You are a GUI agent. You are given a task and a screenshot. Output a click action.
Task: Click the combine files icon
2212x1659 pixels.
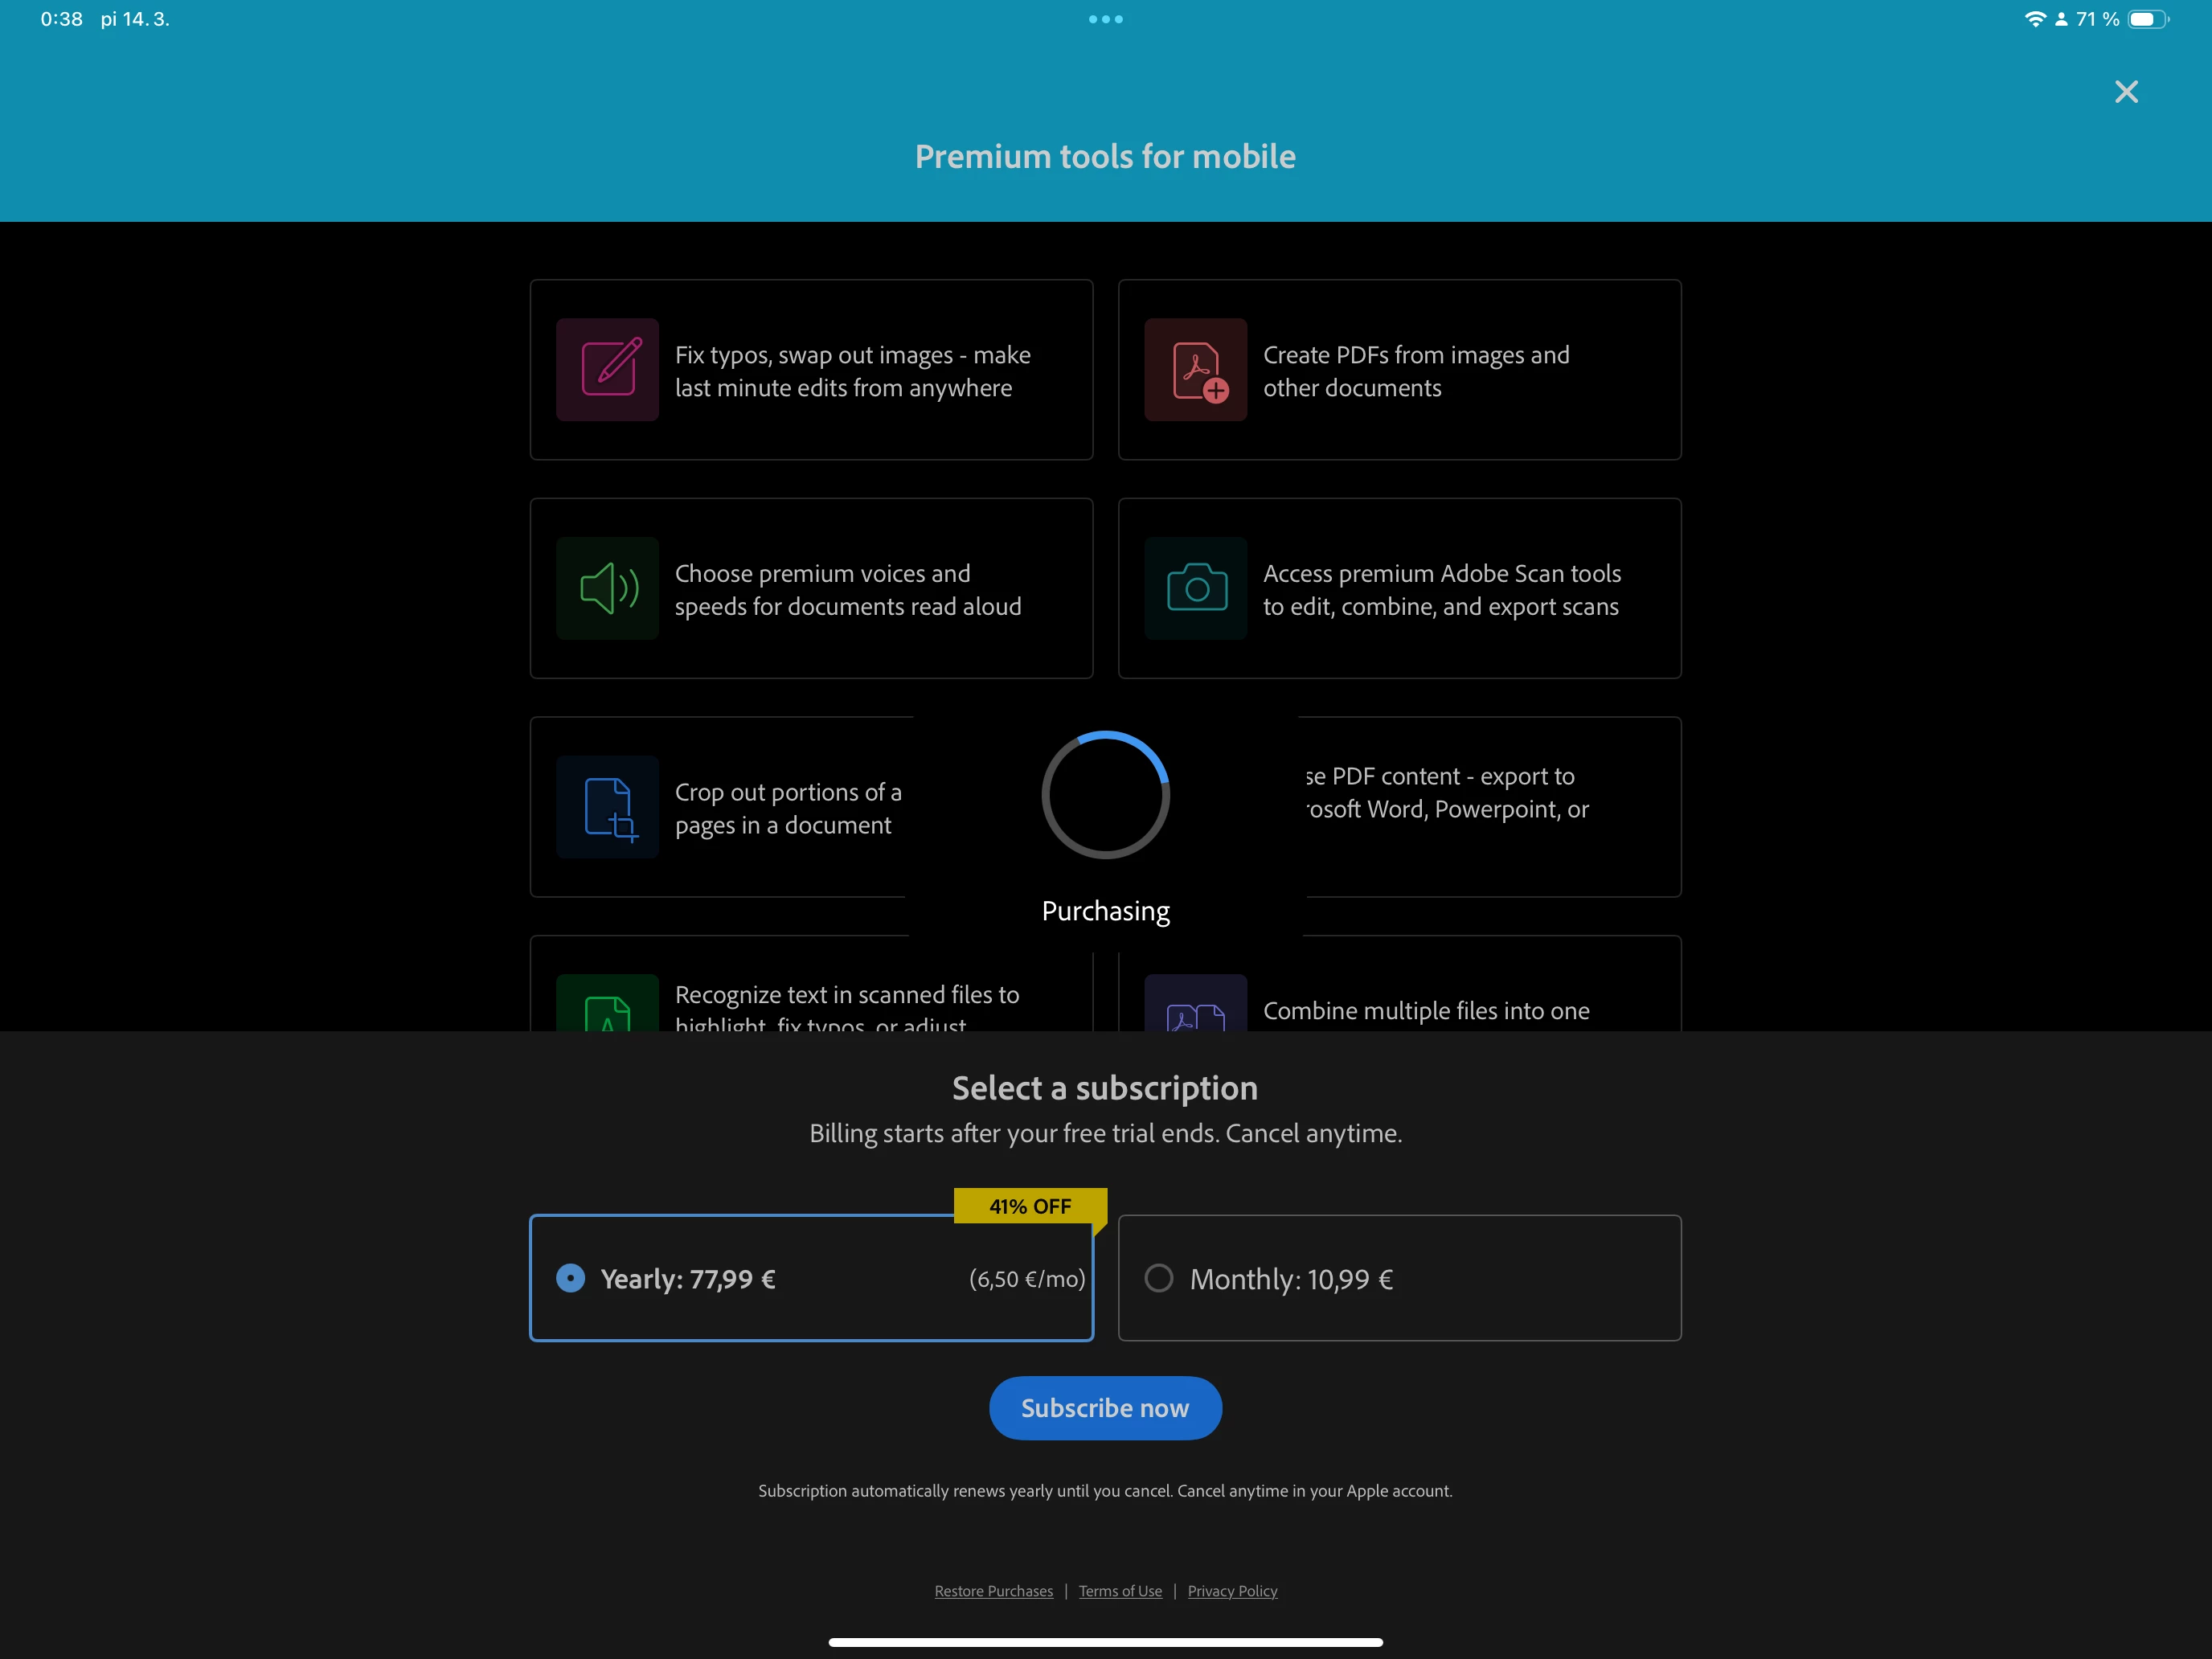click(1195, 1010)
